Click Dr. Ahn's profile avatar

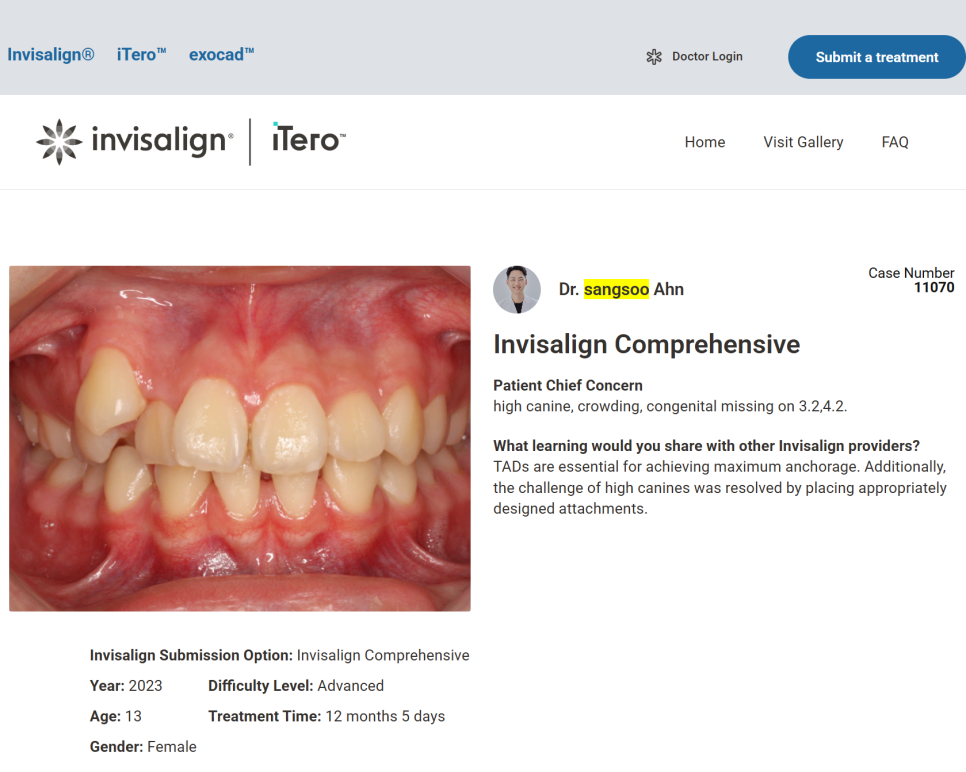click(x=517, y=290)
